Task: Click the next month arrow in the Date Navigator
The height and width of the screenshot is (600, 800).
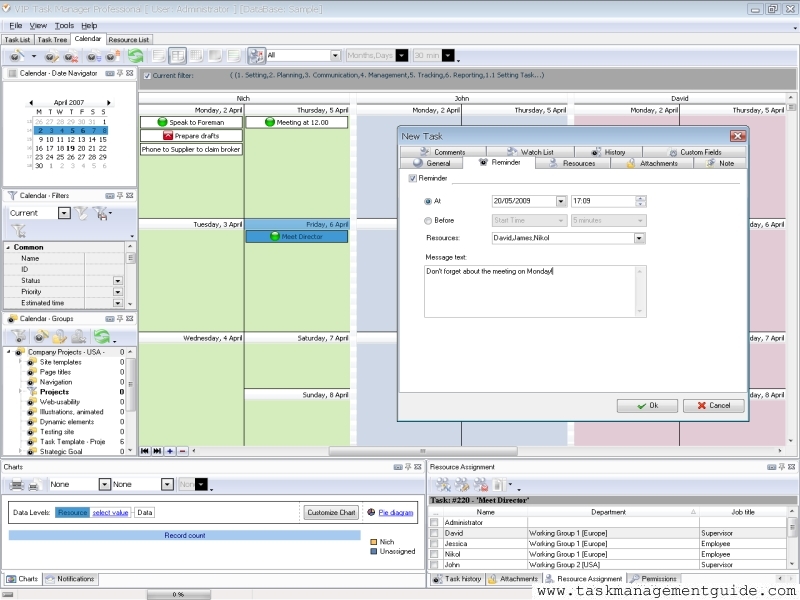Action: click(x=109, y=103)
